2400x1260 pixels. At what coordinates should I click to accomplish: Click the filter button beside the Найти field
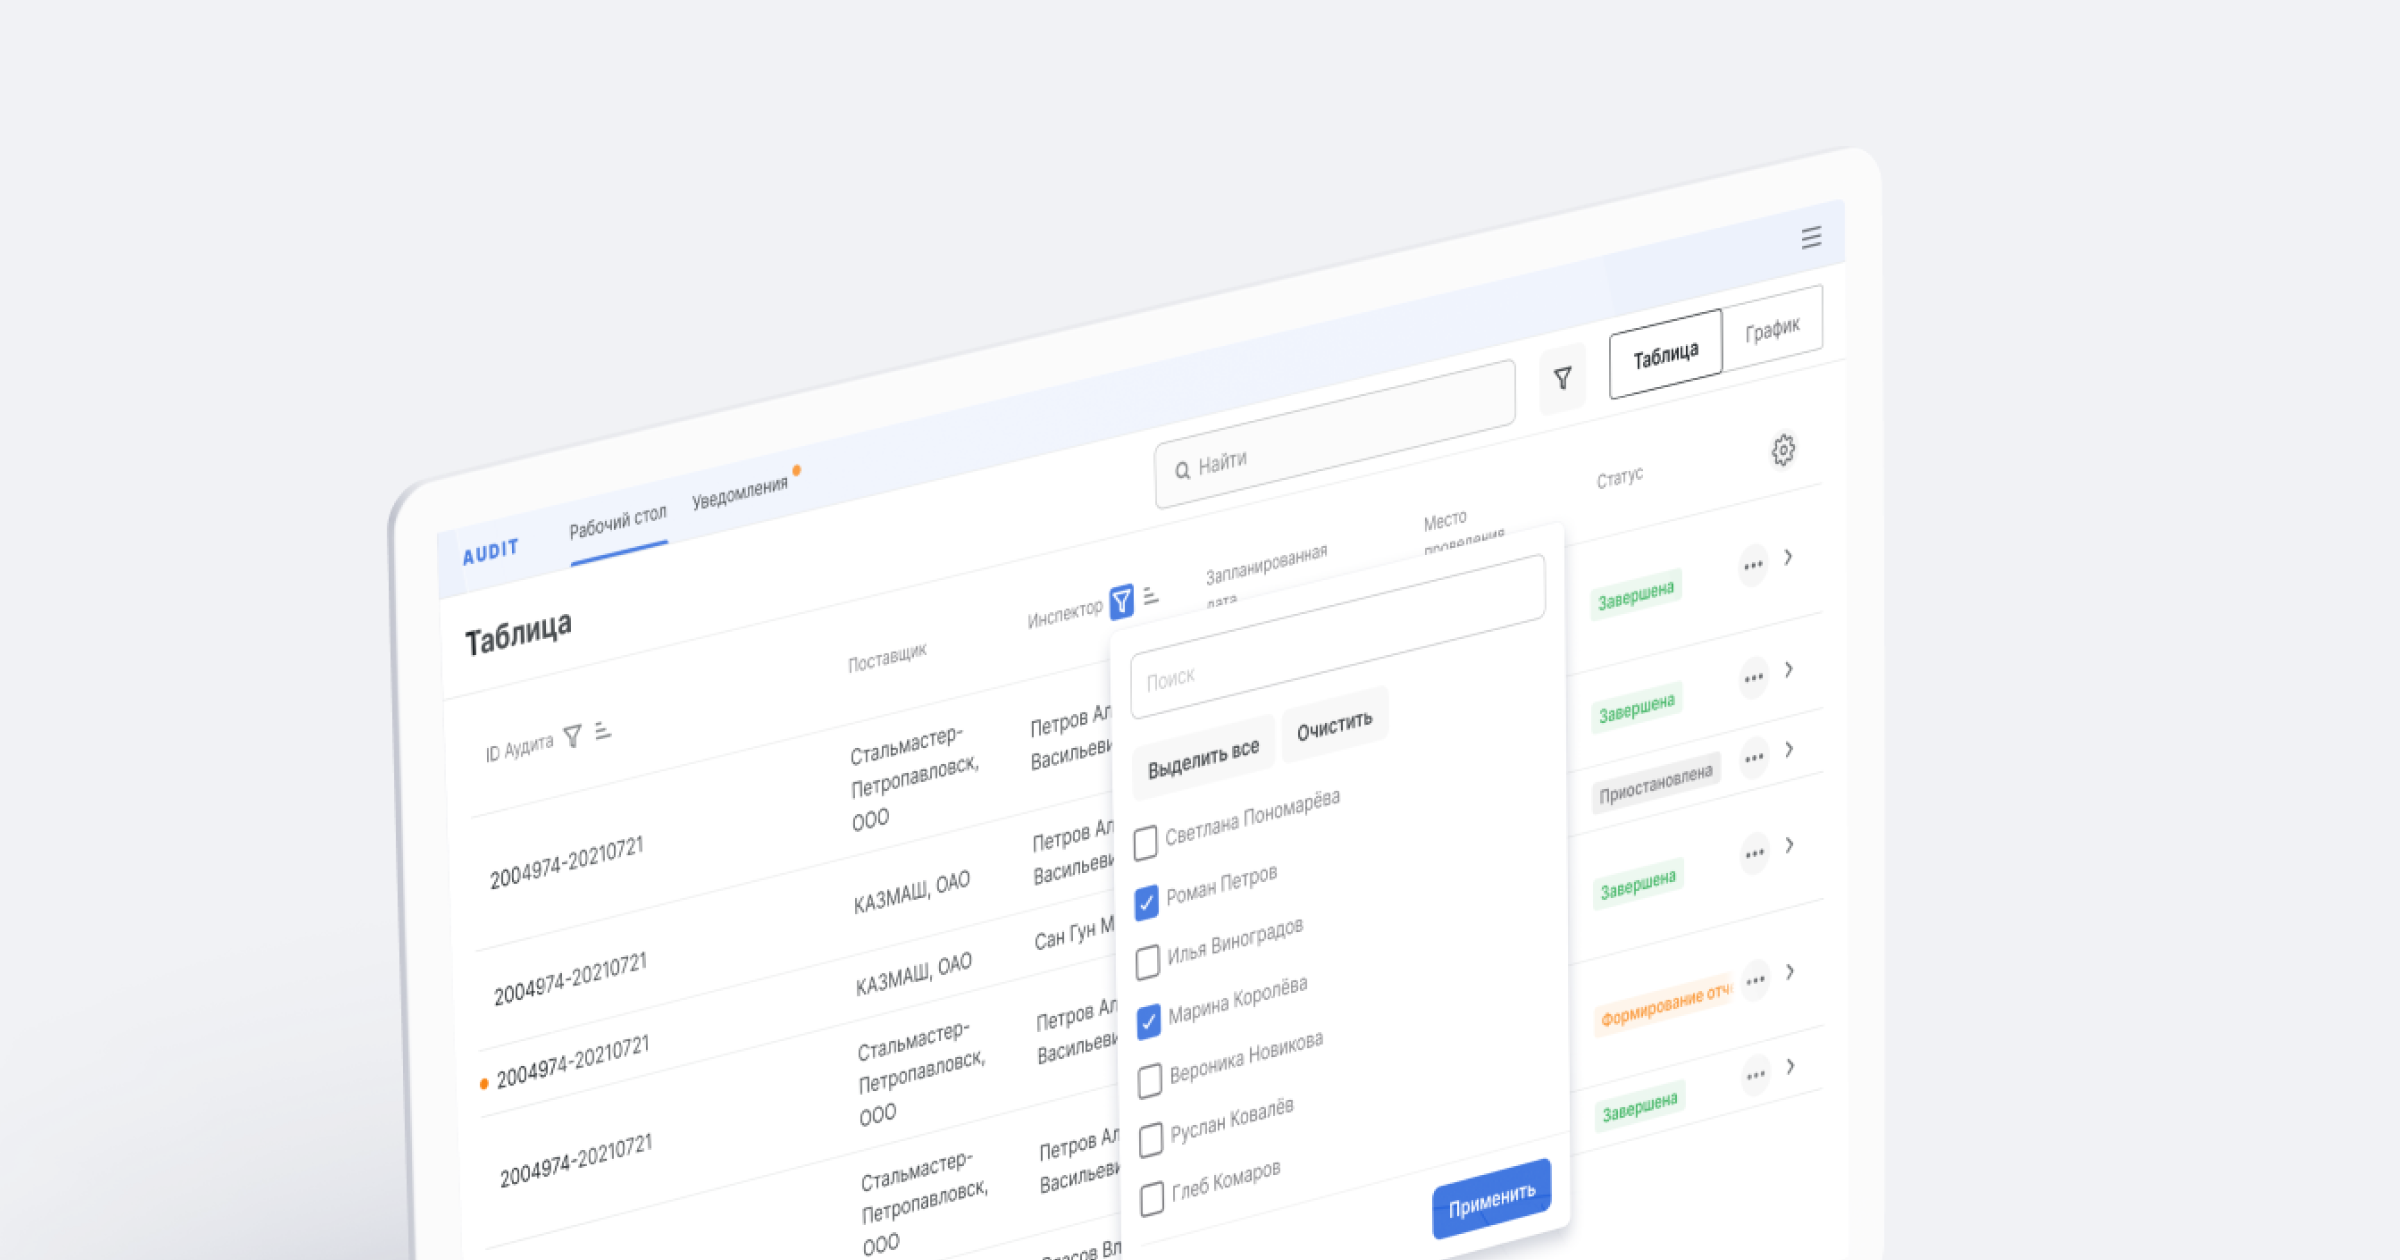[x=1562, y=379]
